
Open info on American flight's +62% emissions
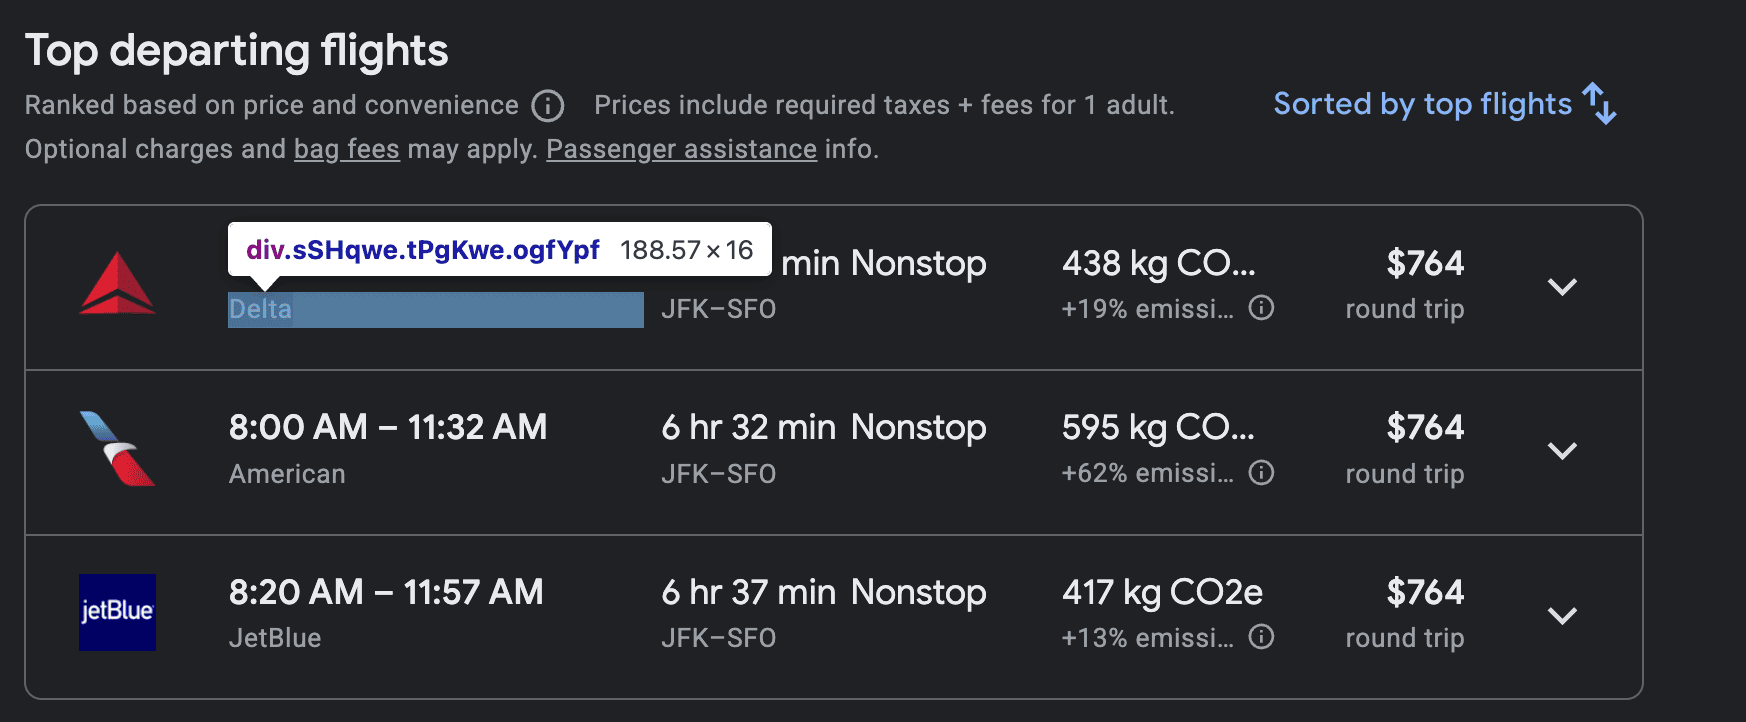coord(1262,474)
